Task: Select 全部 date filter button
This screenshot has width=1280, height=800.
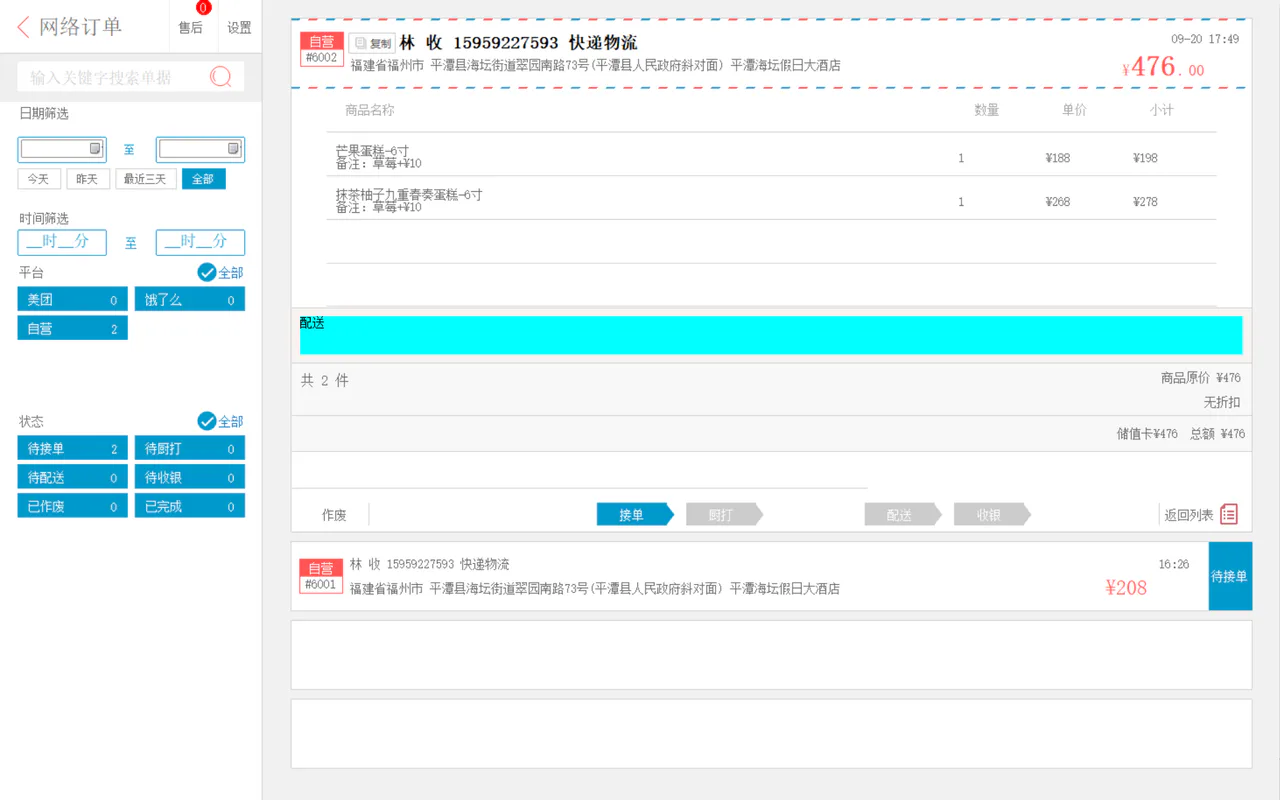Action: 203,179
